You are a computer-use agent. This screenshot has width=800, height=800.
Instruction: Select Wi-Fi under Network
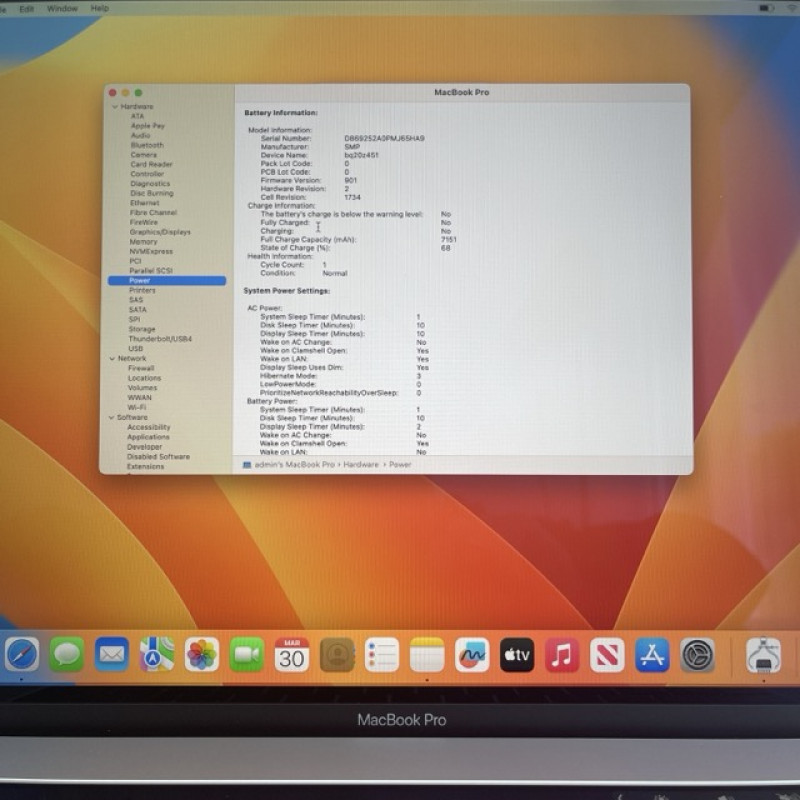click(136, 407)
